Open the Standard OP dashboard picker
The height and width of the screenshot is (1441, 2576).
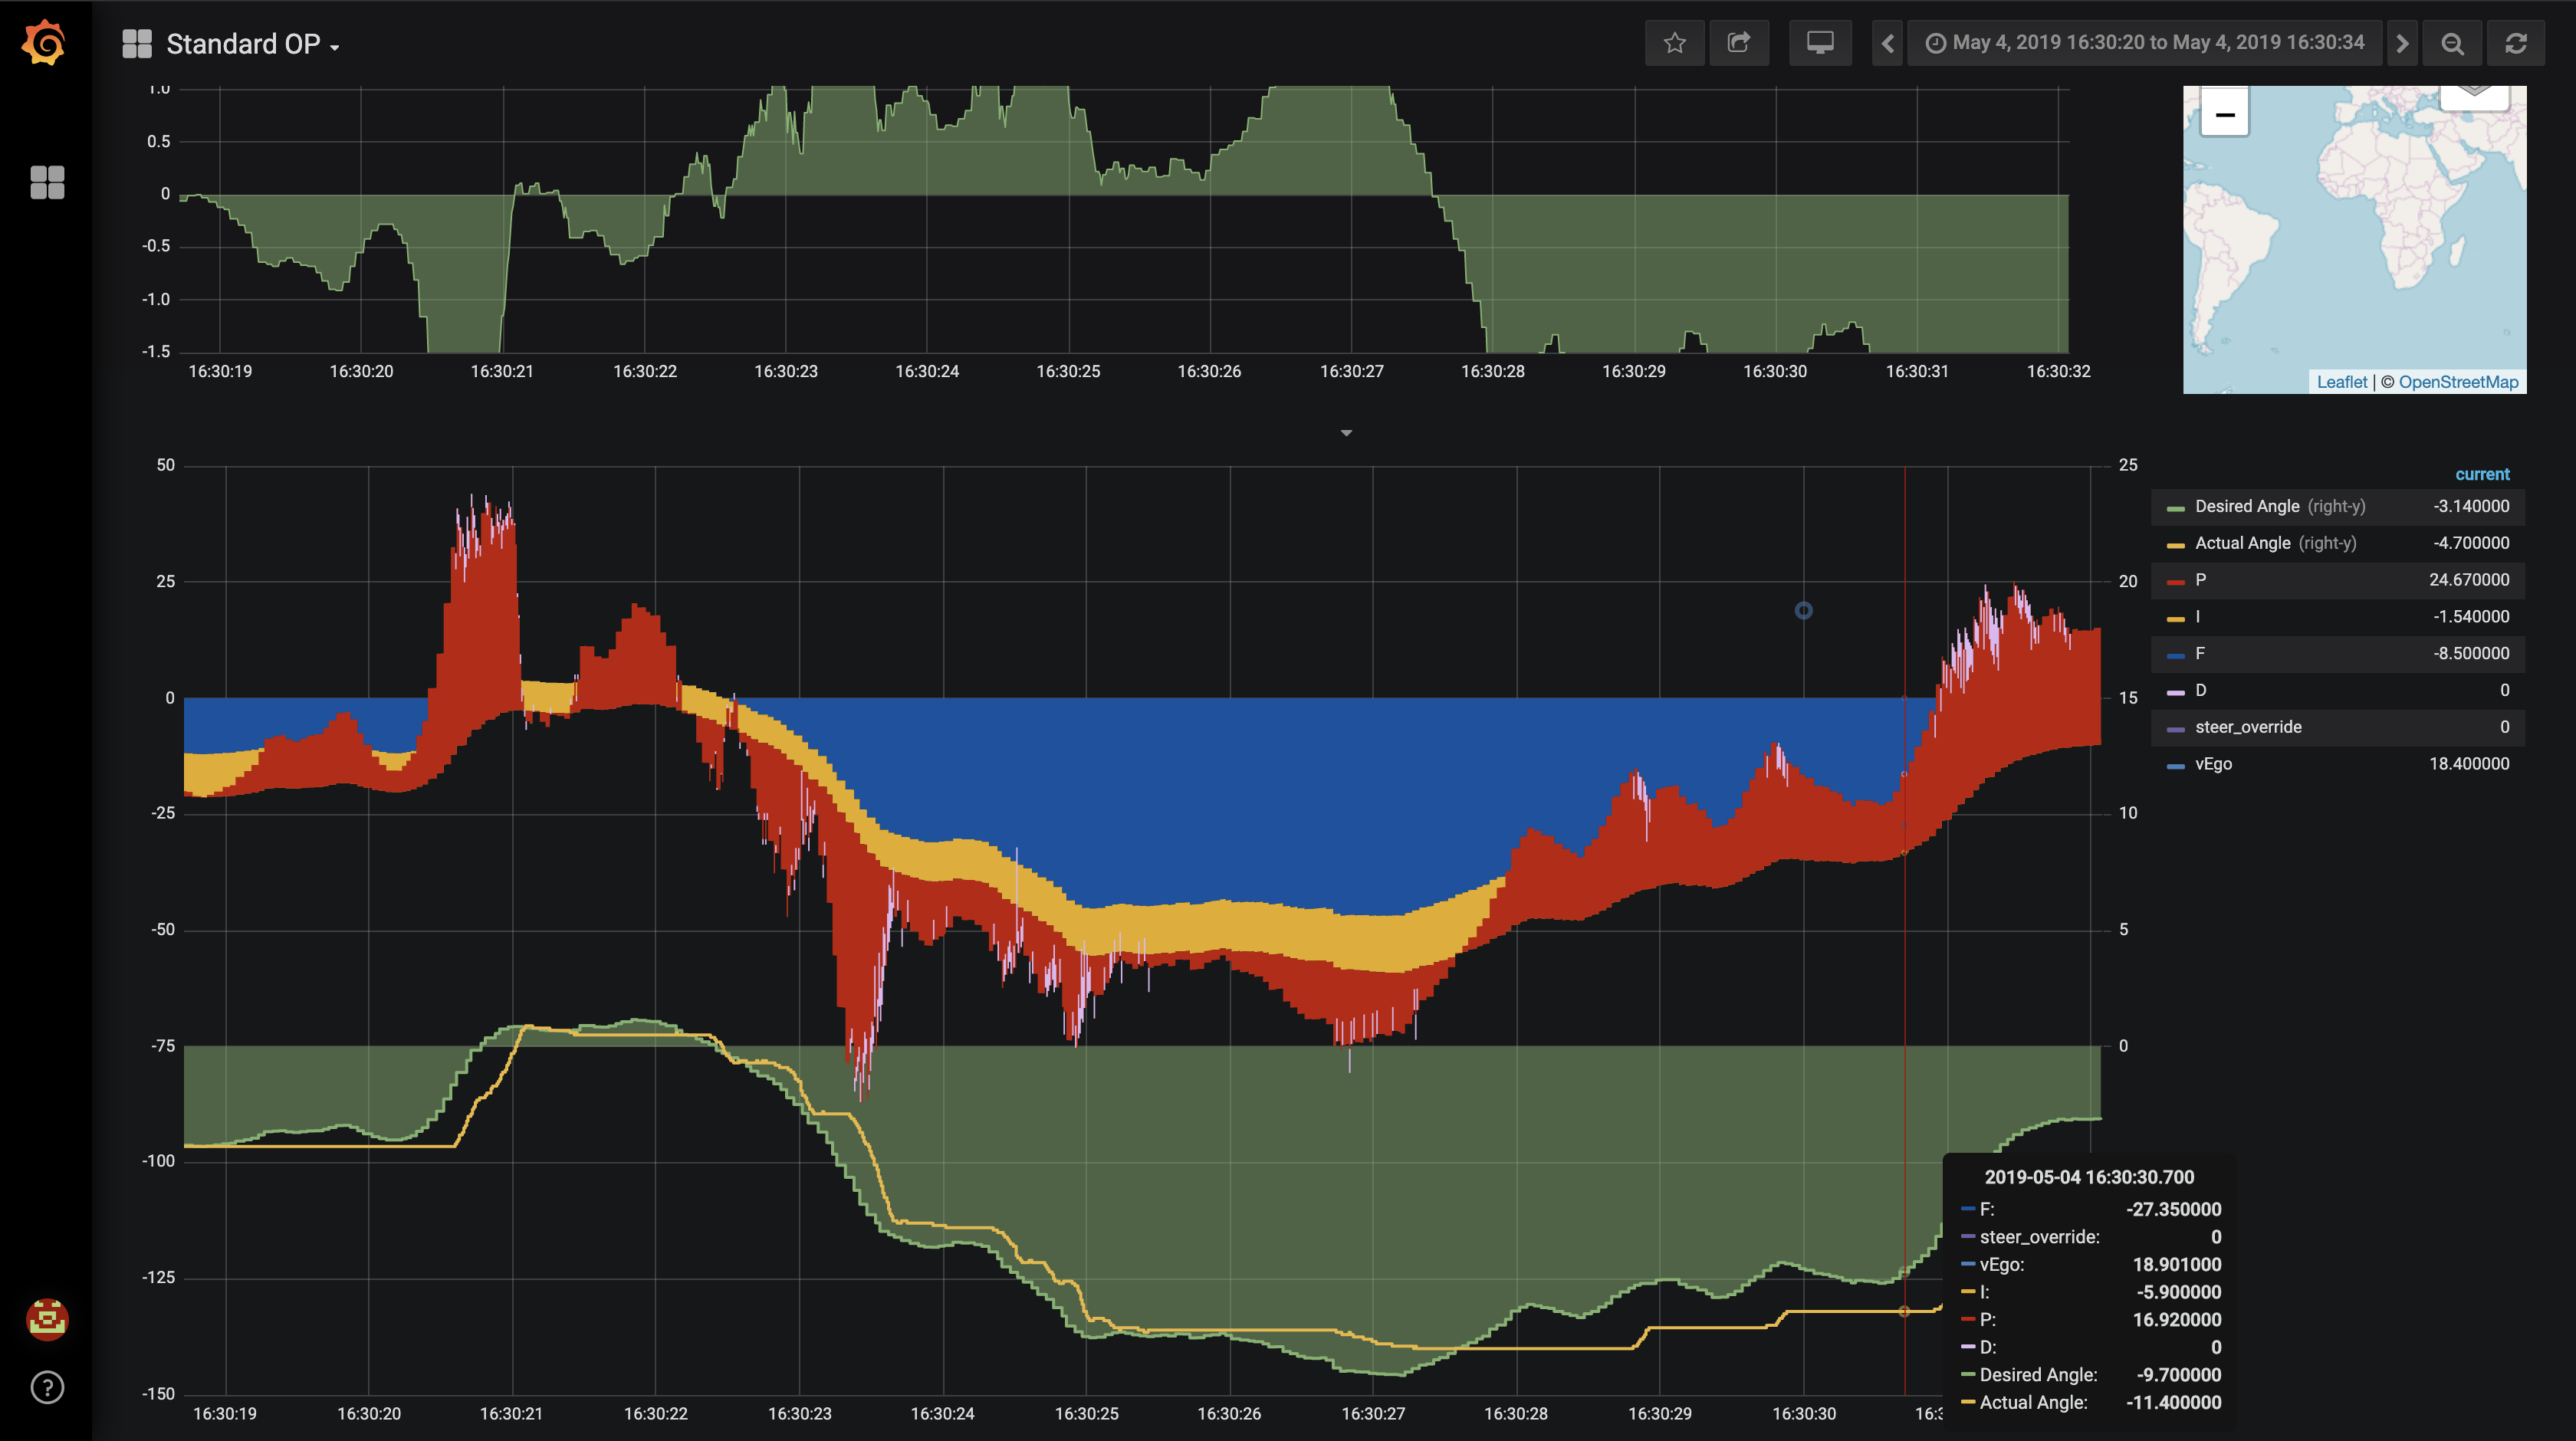tap(253, 44)
